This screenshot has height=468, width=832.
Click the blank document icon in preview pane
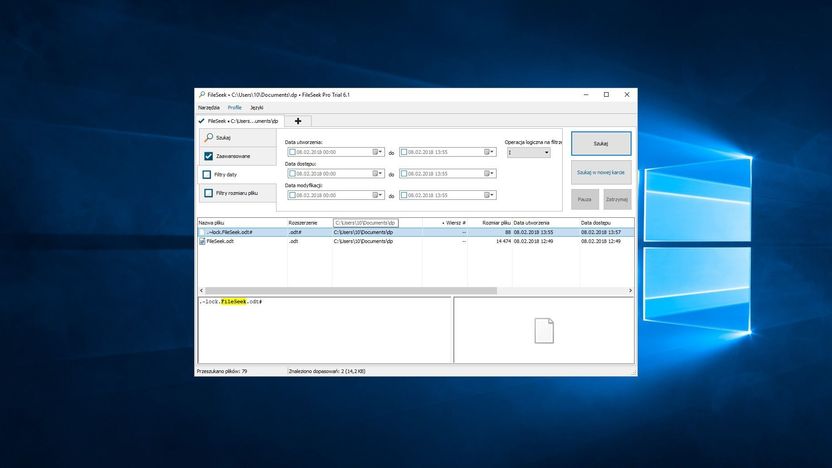click(x=544, y=331)
